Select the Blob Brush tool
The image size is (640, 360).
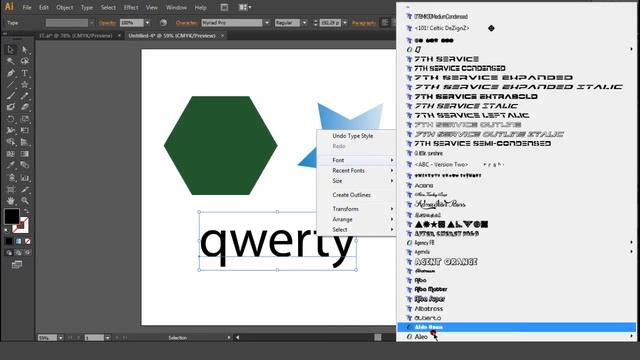[11, 107]
